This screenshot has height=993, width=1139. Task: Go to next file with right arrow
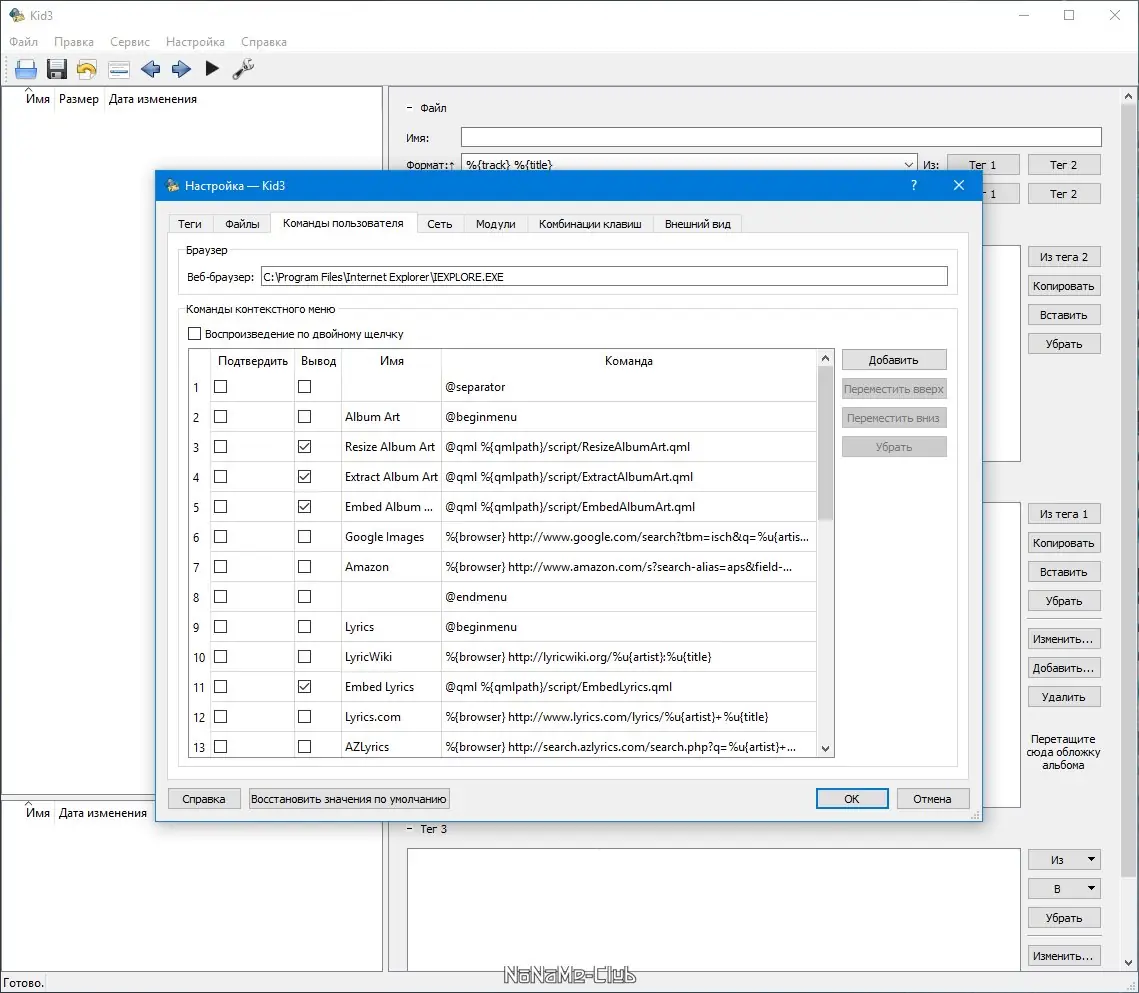click(x=181, y=69)
